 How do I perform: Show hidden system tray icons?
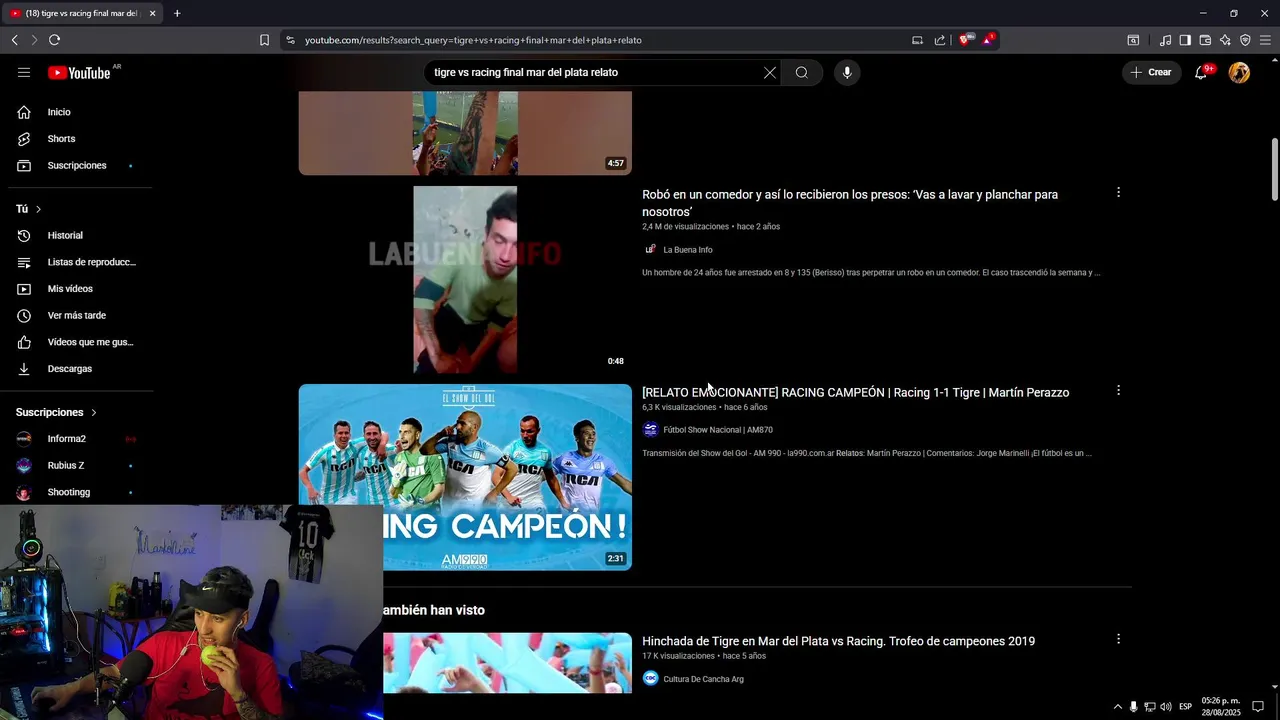[x=1118, y=706]
